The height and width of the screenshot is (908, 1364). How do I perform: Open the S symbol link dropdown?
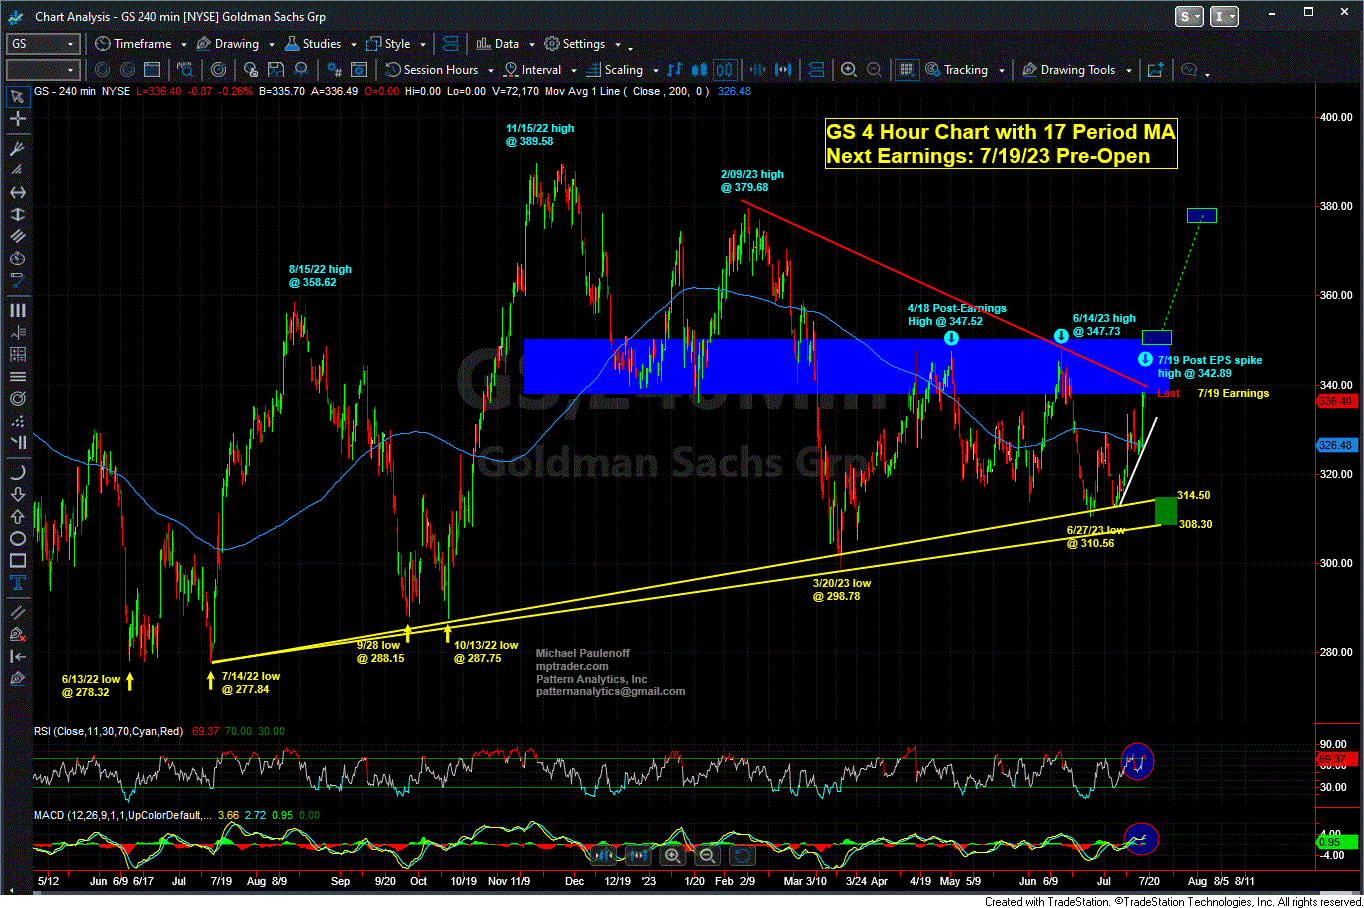point(1189,16)
